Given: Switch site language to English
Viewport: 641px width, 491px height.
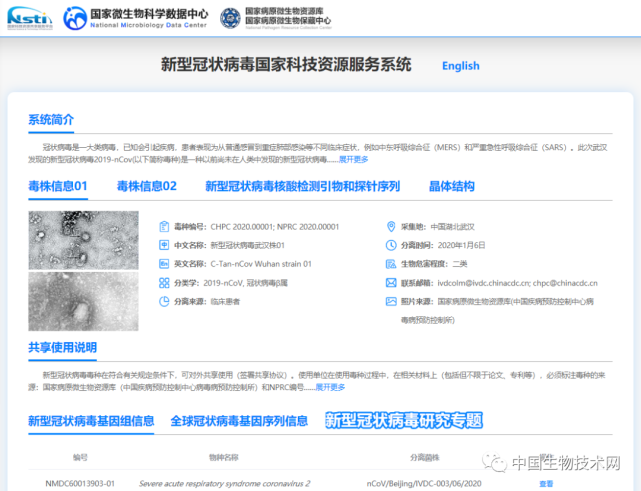Looking at the screenshot, I should pyautogui.click(x=461, y=66).
